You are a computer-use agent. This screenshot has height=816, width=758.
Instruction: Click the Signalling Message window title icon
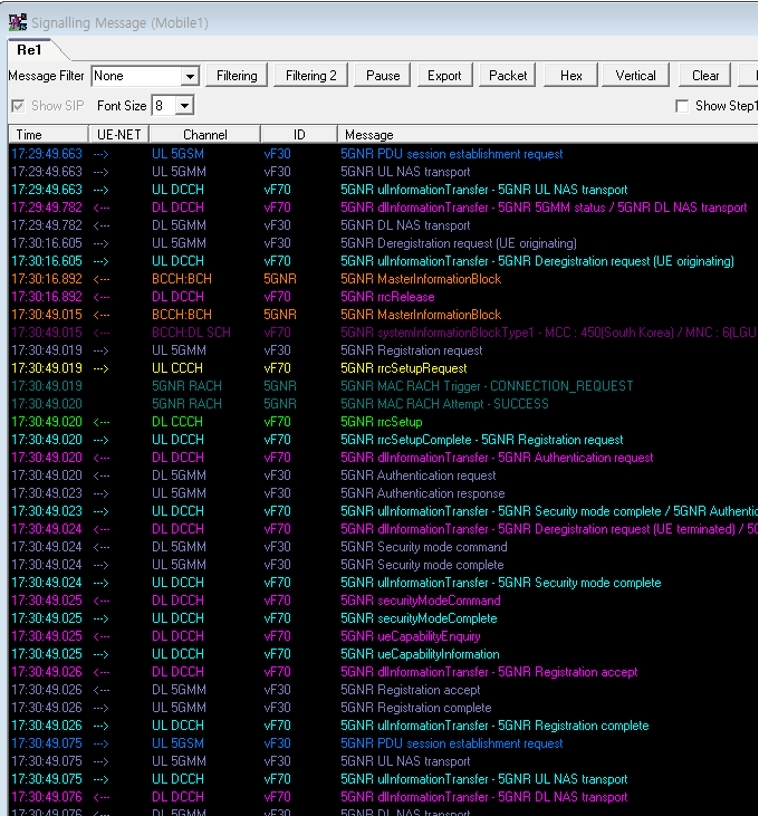[18, 22]
